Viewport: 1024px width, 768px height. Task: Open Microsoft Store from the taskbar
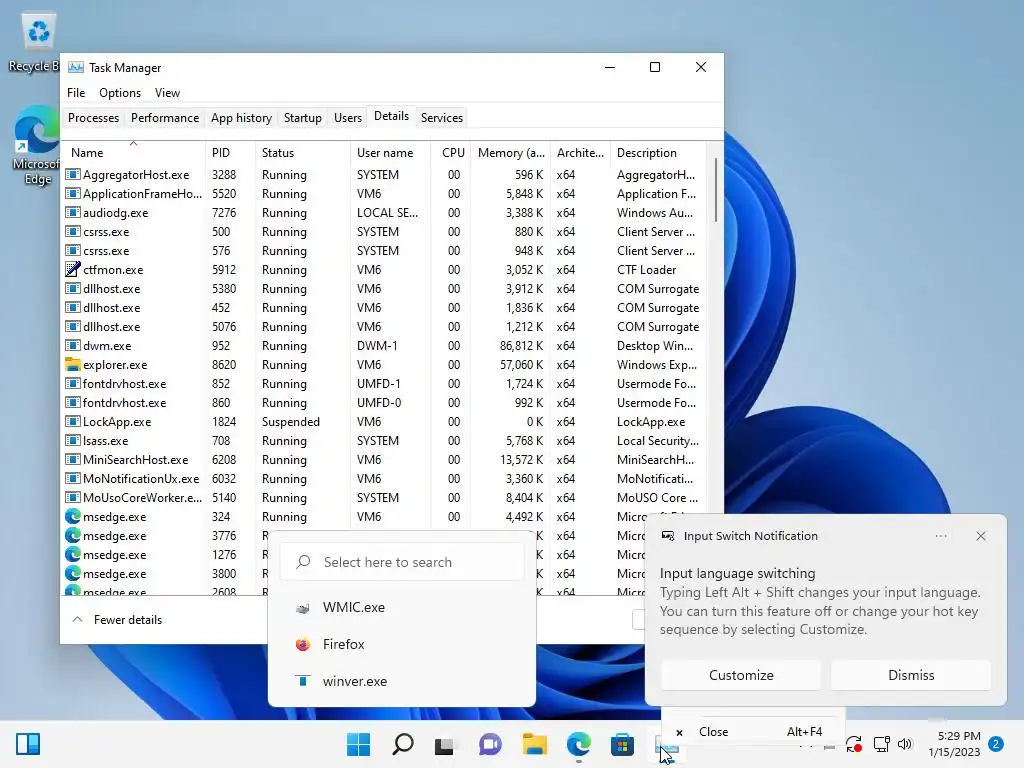pyautogui.click(x=622, y=744)
